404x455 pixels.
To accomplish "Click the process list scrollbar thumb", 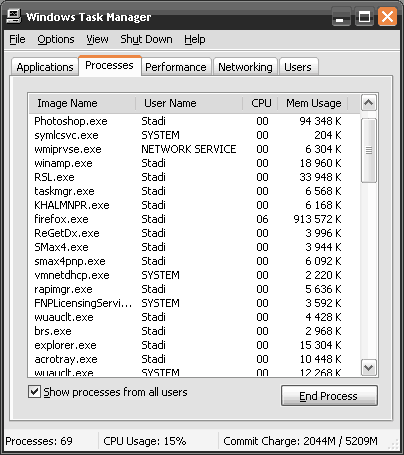I will pos(369,150).
